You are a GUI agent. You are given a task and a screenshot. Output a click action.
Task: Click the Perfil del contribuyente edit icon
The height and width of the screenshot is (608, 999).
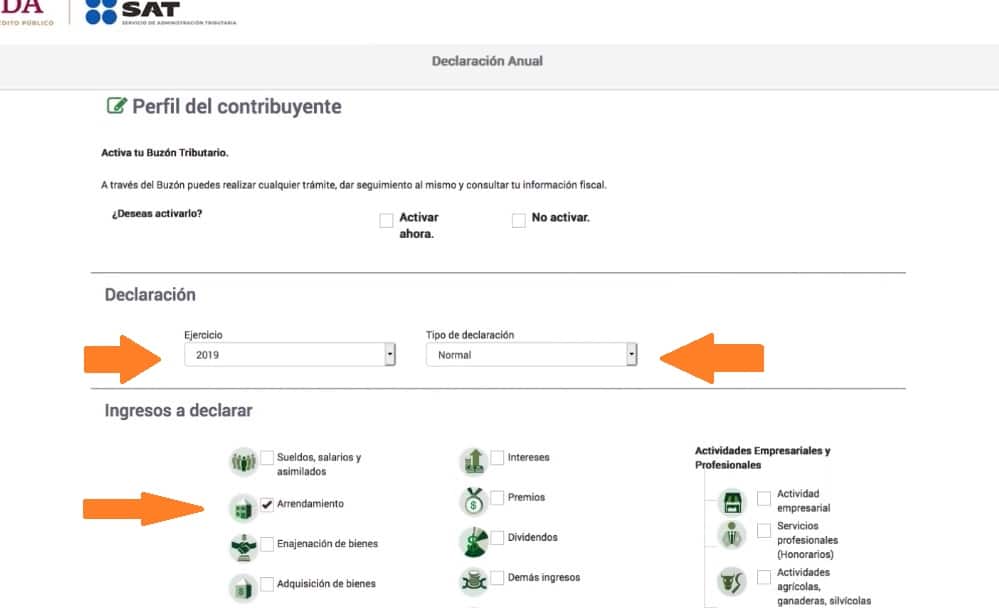click(x=116, y=106)
